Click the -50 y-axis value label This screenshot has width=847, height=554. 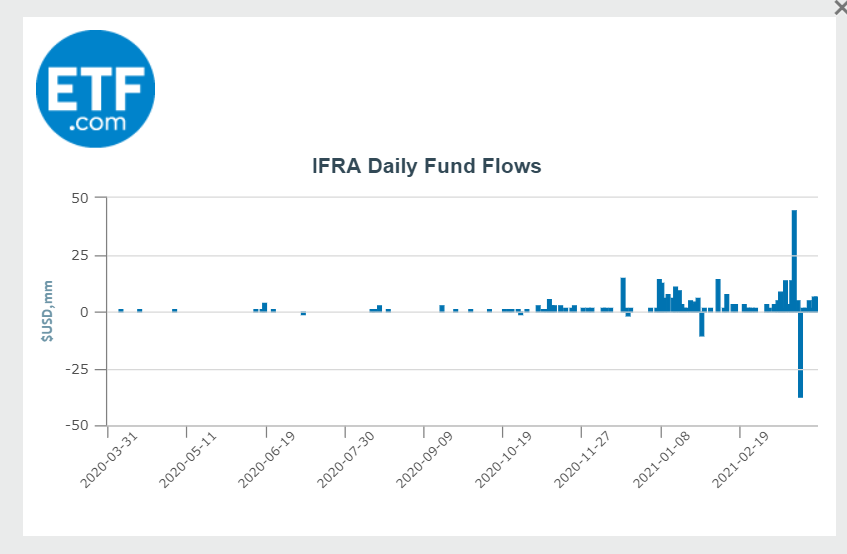78,426
